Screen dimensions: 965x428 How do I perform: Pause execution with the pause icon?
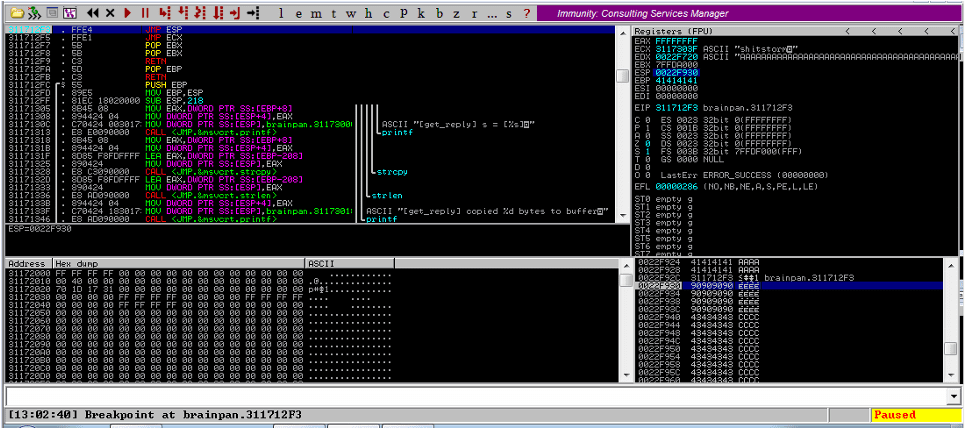(146, 13)
